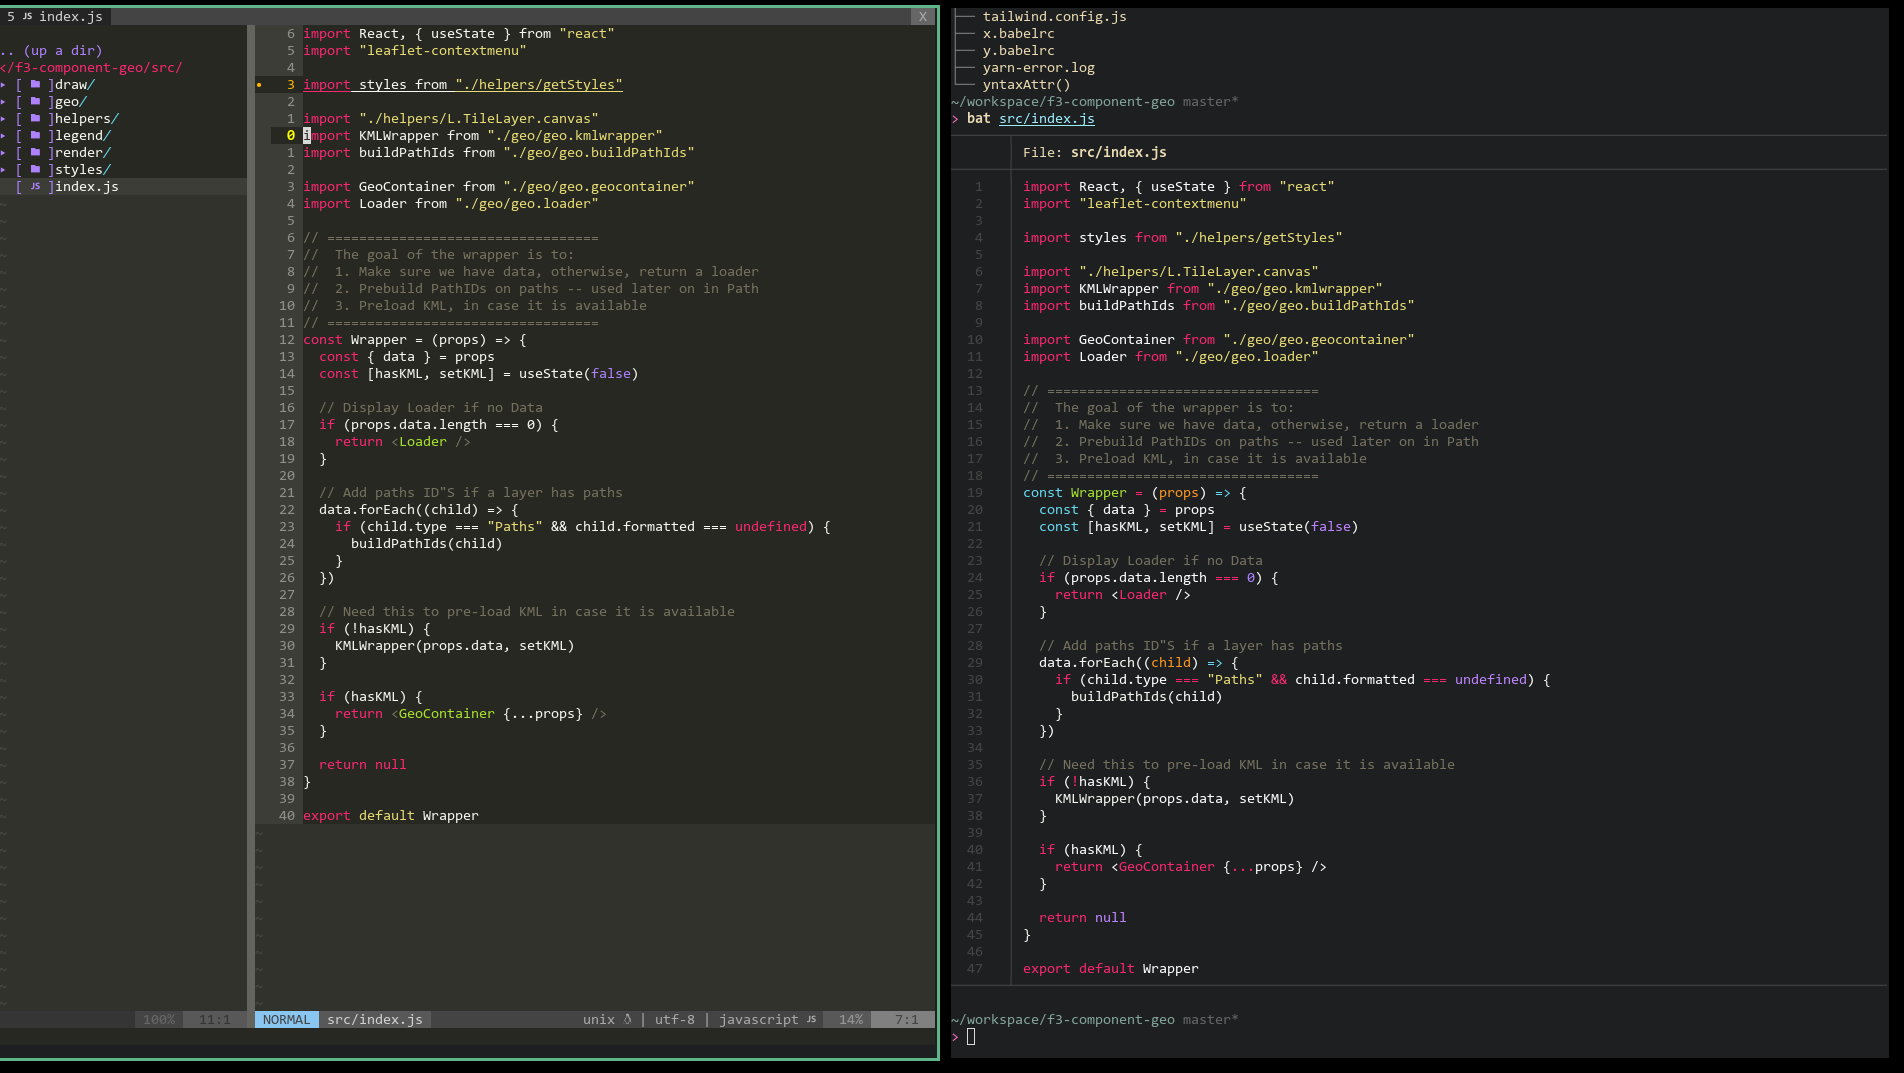
Task: Click the green sign dot beside the styles import
Action: coord(259,85)
